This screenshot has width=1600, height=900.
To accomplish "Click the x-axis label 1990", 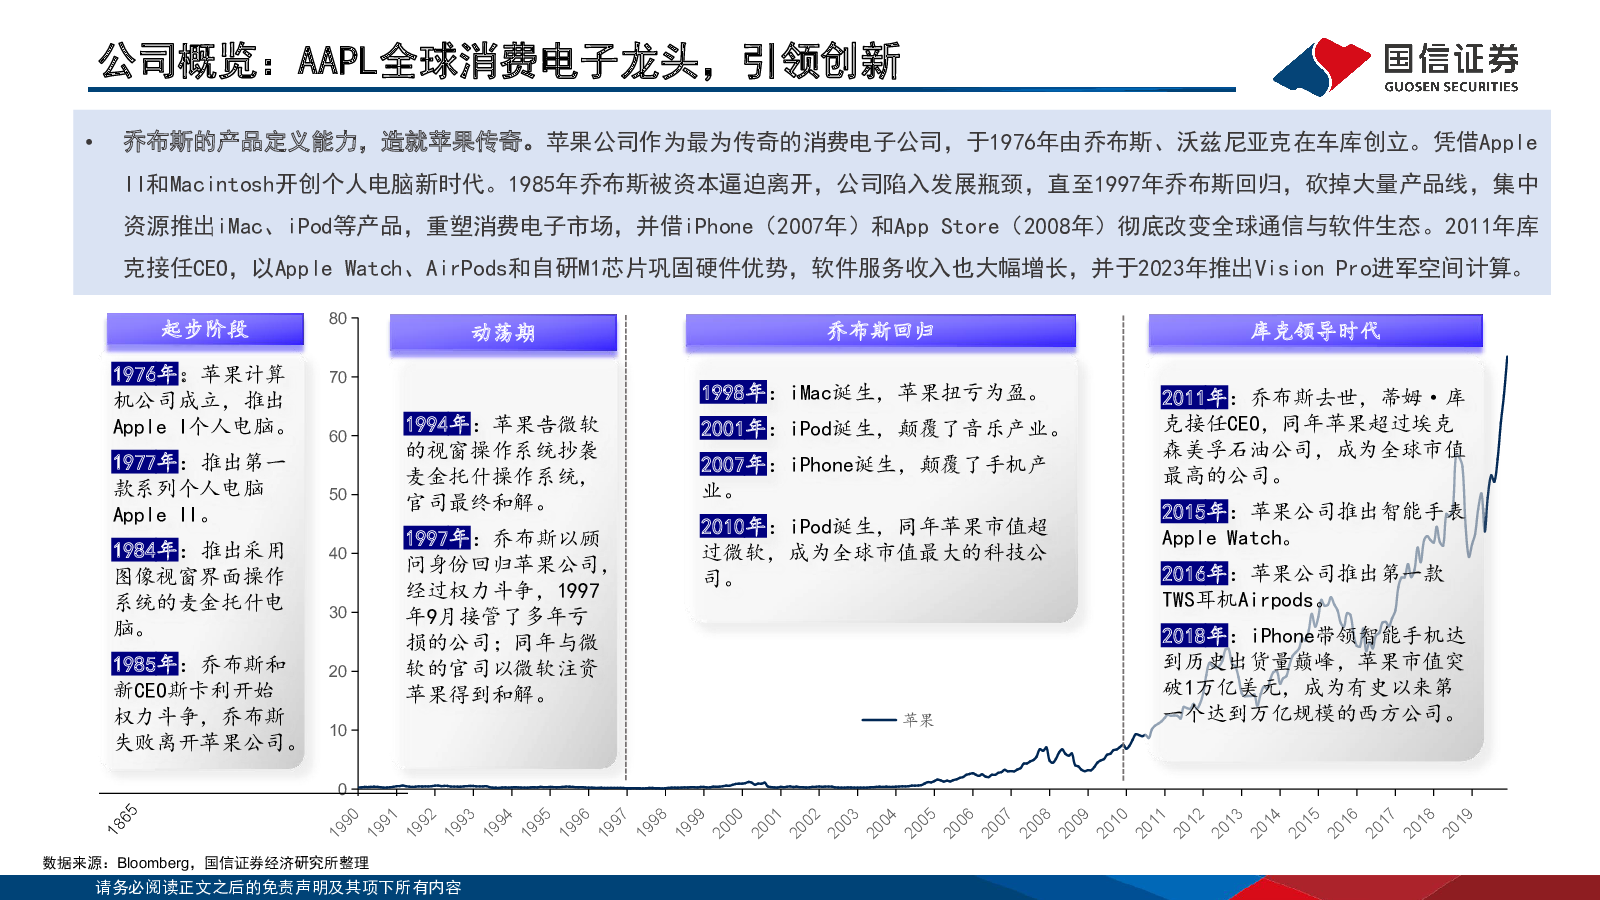I will pyautogui.click(x=344, y=822).
